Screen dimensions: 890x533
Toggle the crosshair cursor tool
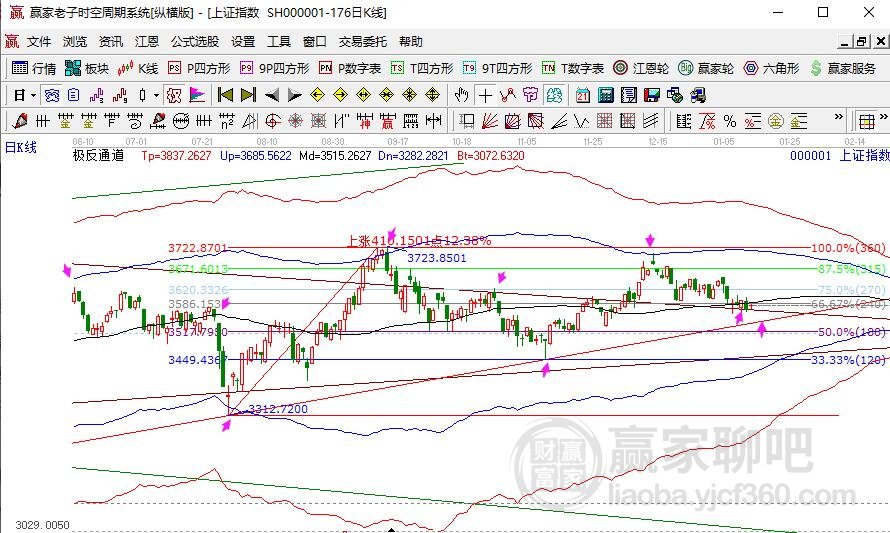(485, 95)
